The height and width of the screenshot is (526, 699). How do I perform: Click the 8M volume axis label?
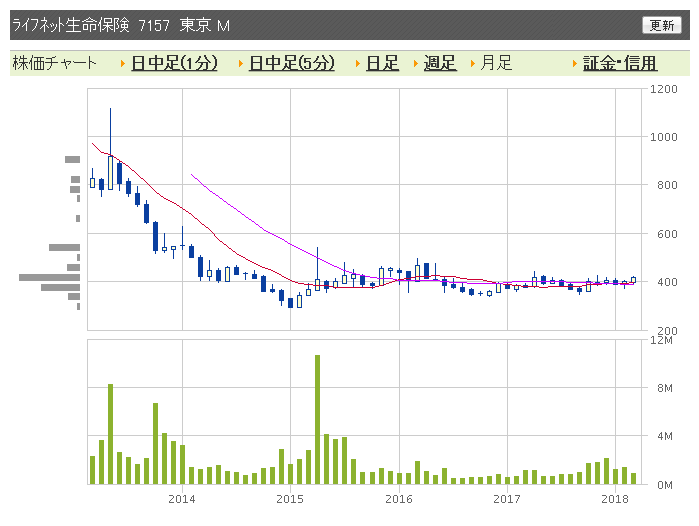coord(665,388)
